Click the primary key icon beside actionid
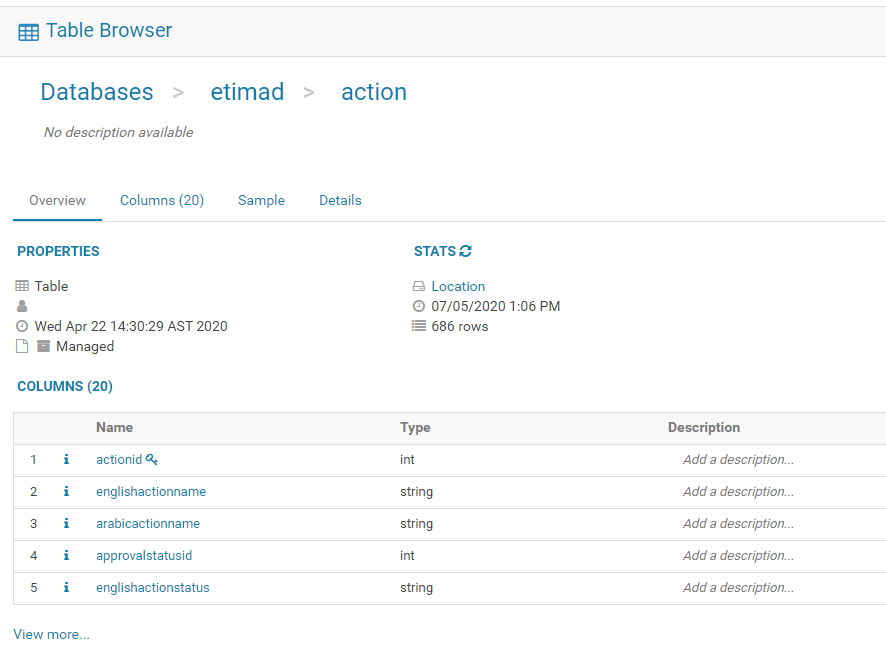886x648 pixels. click(151, 459)
